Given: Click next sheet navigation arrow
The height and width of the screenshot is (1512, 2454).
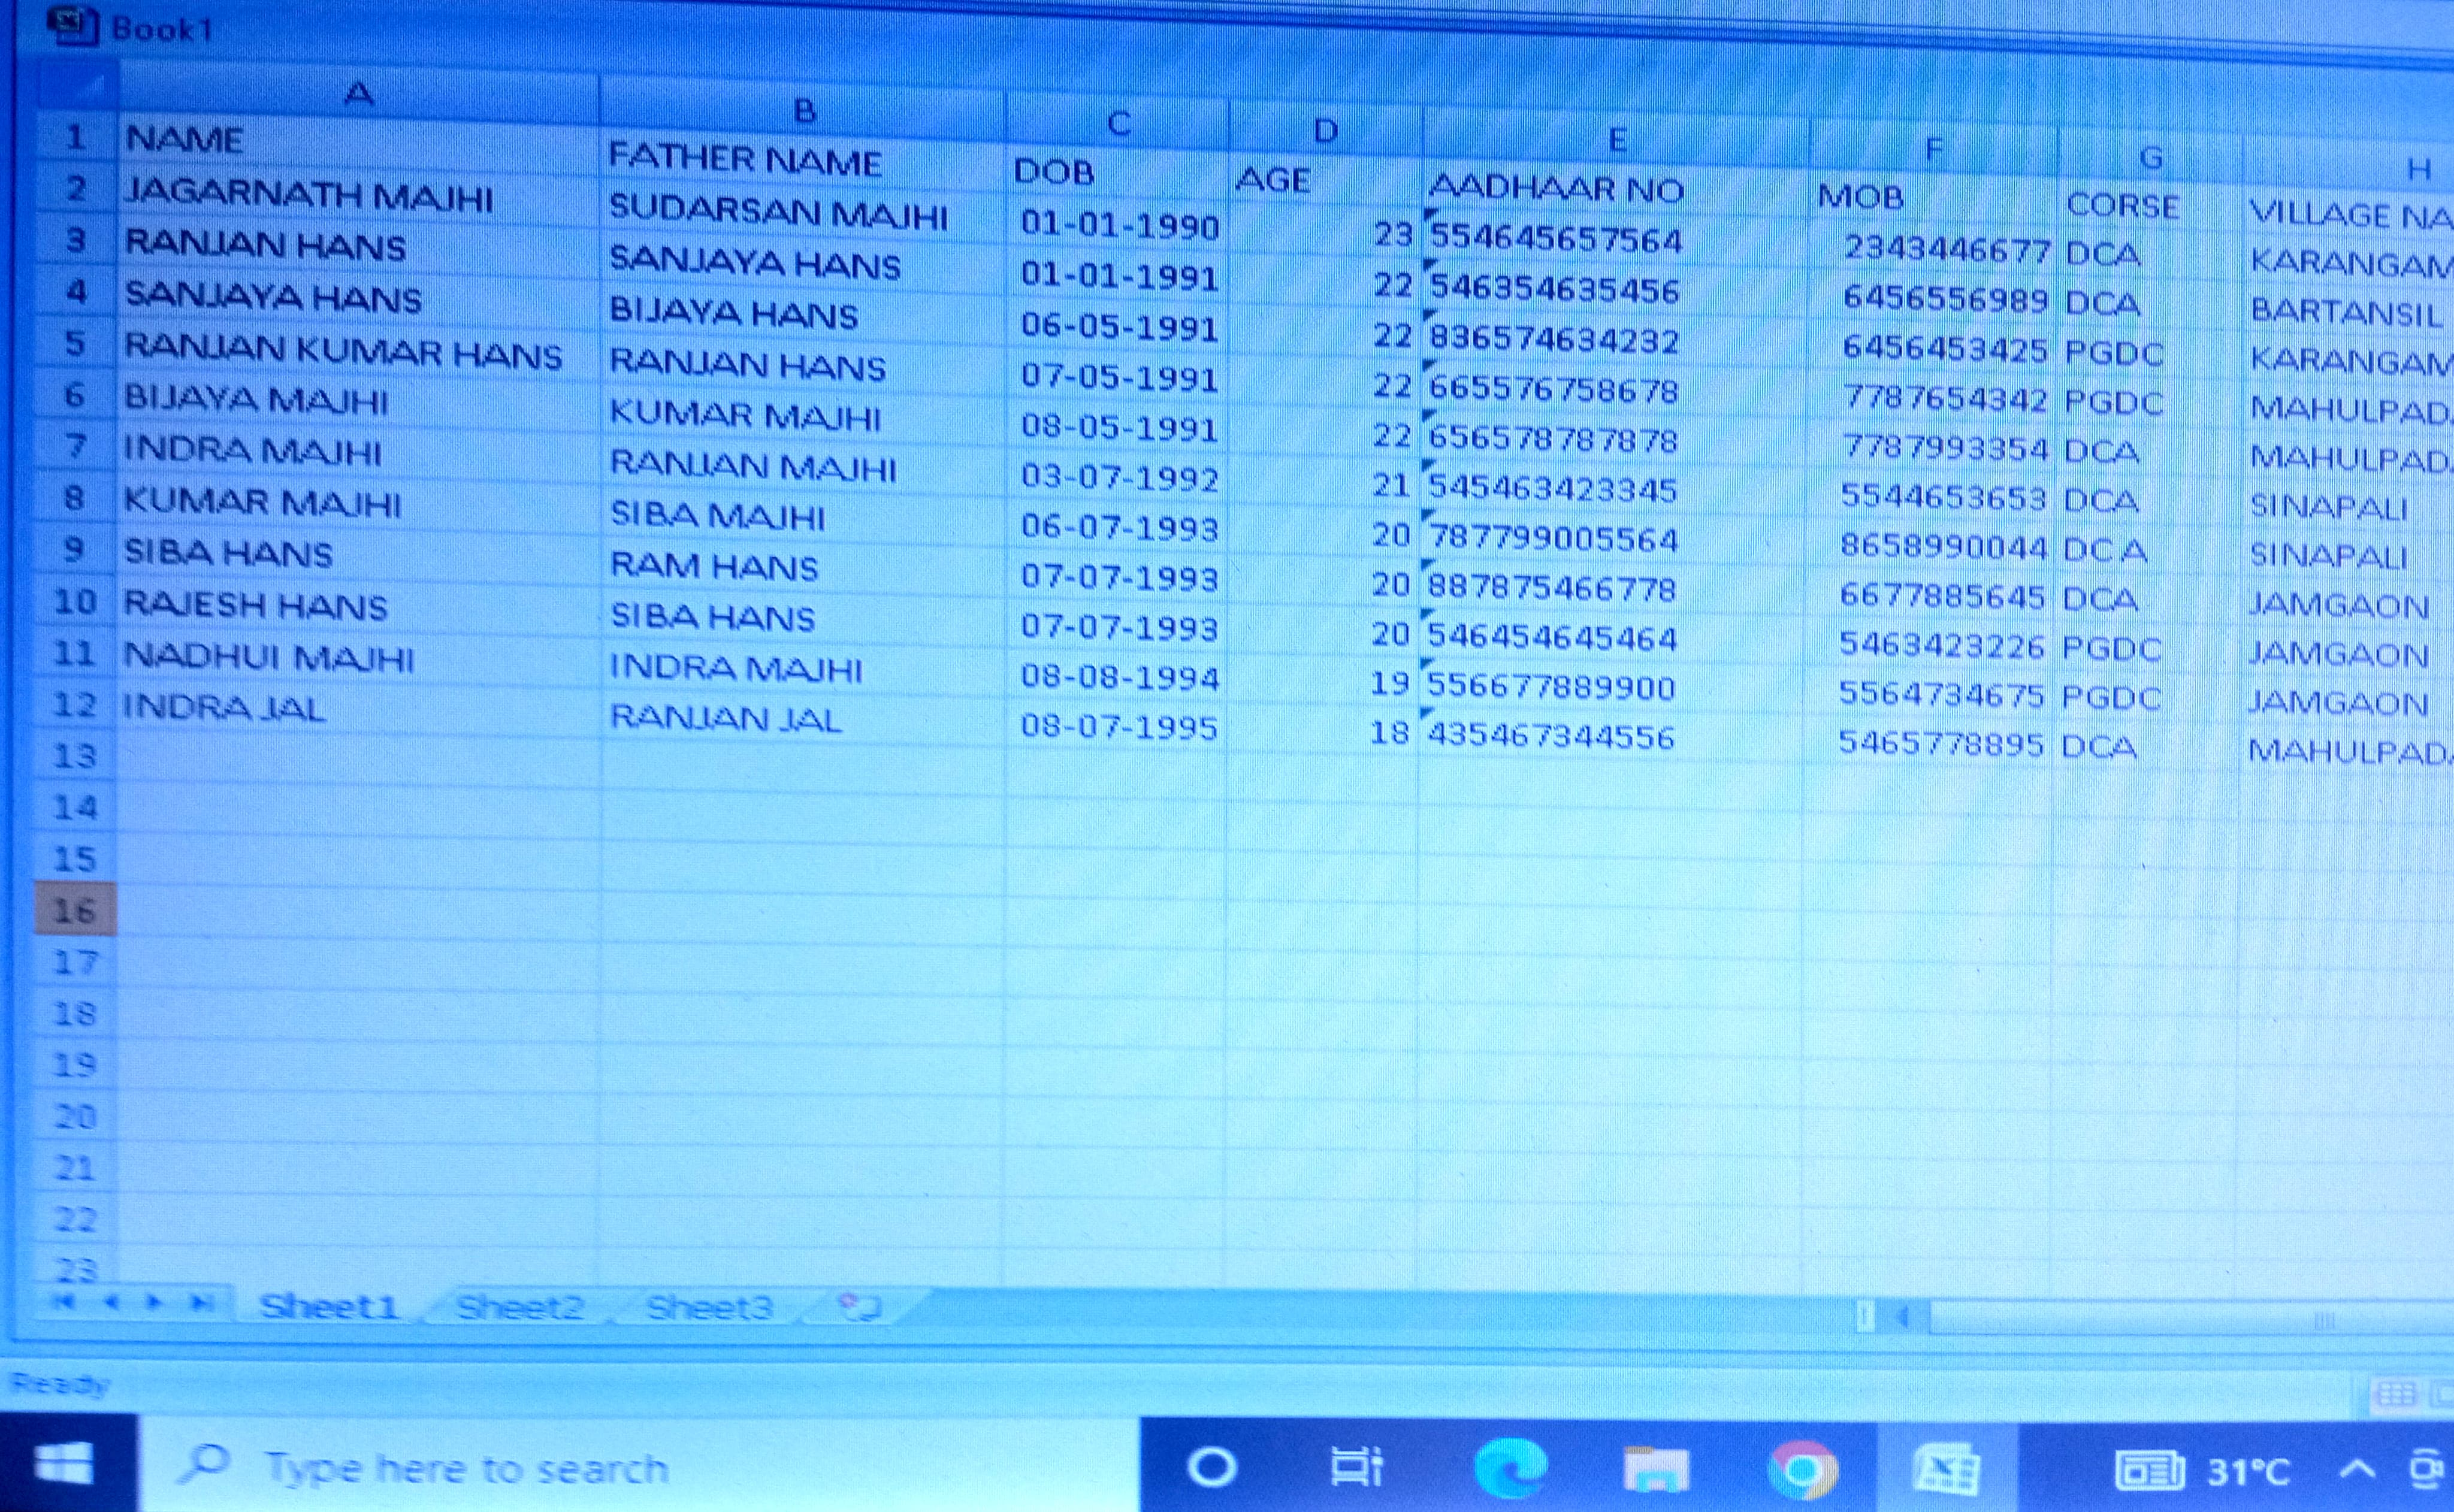Looking at the screenshot, I should [154, 1302].
